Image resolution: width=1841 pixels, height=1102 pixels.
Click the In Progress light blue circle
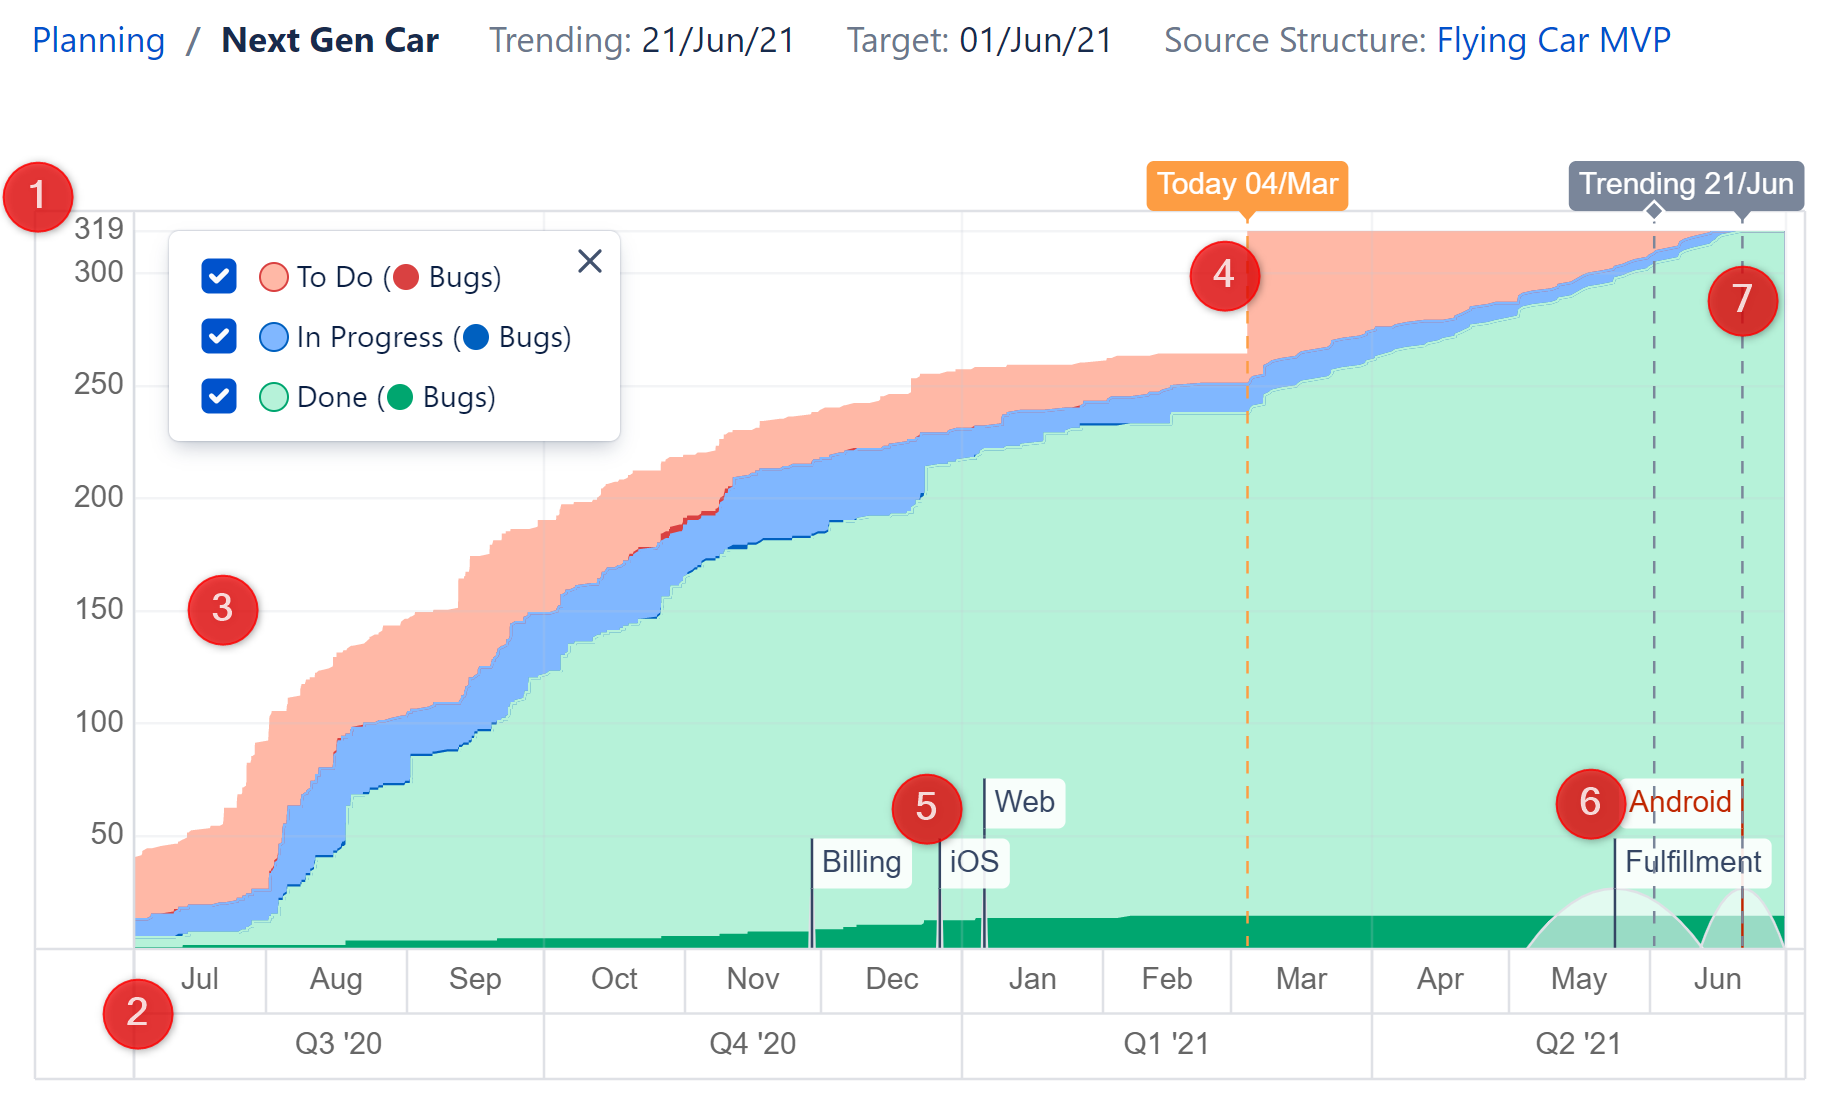coord(274,337)
